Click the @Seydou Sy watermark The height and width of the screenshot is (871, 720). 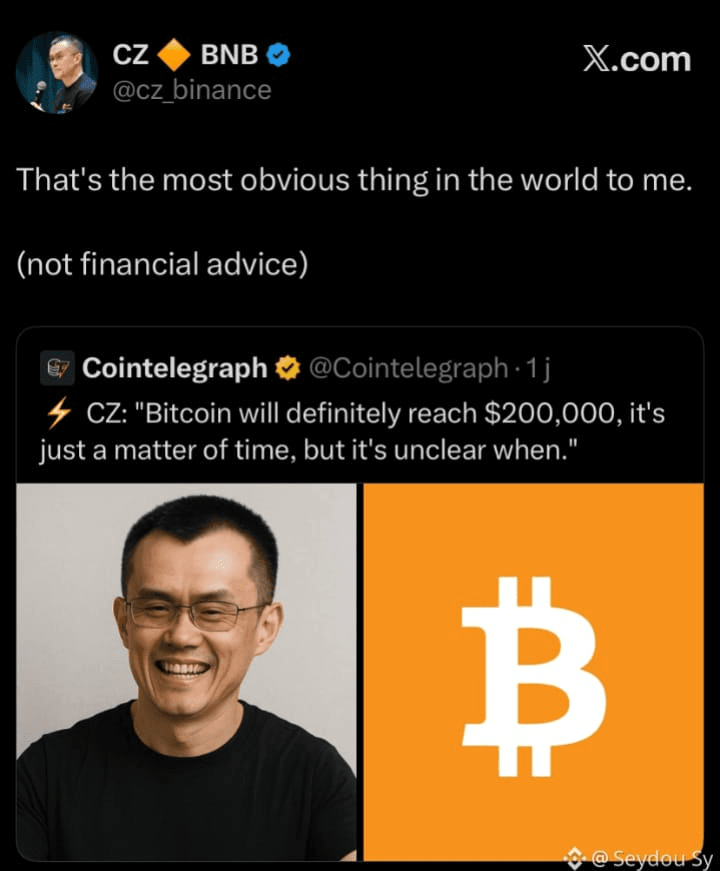coord(652,859)
